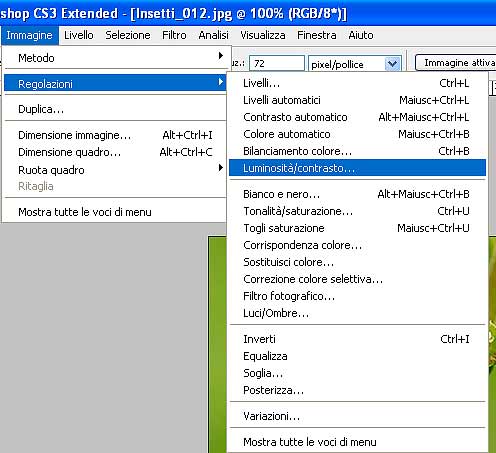Click the resolution field showing 72
The width and height of the screenshot is (496, 453).
coord(277,63)
